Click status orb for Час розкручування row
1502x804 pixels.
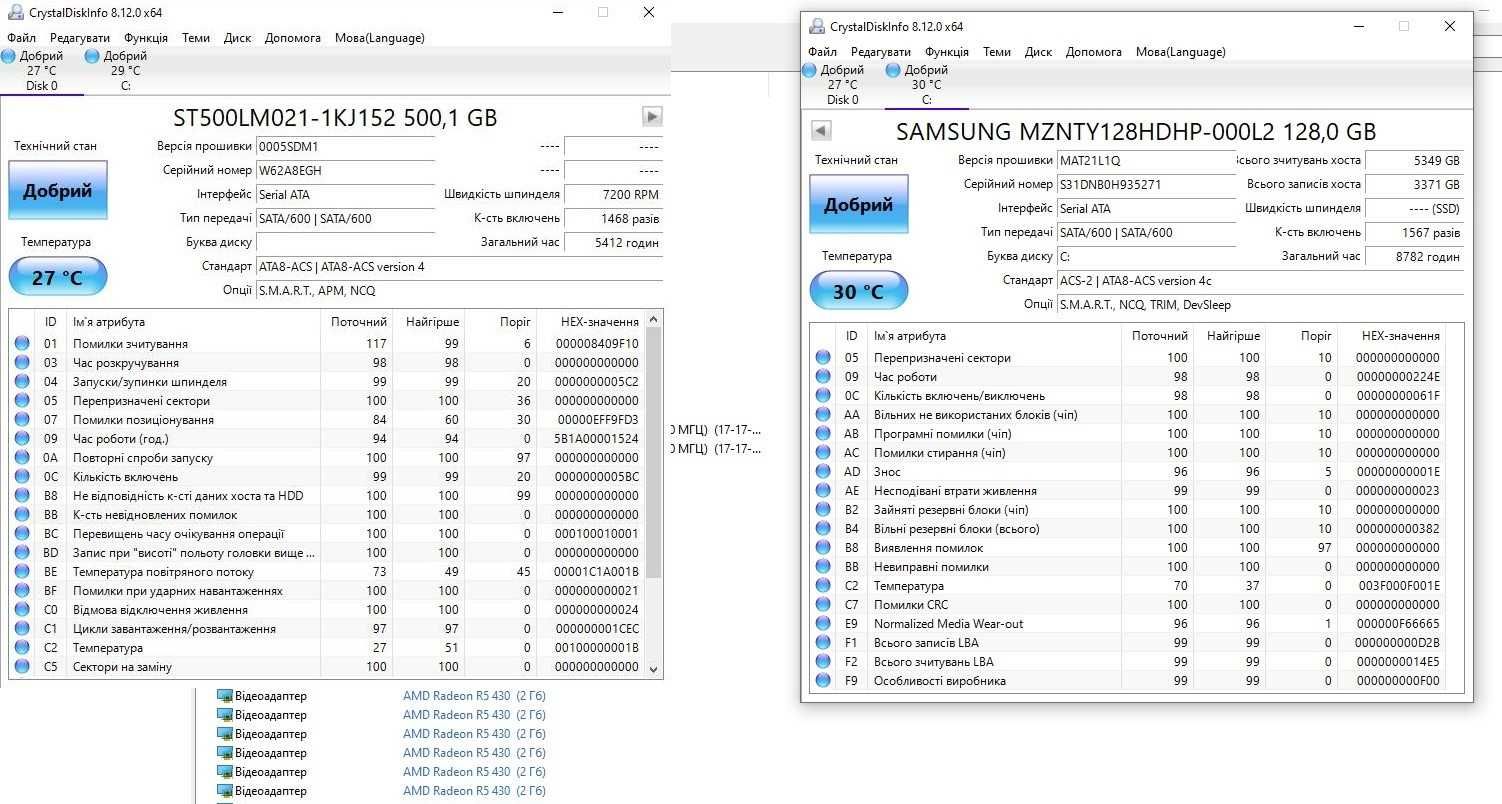pyautogui.click(x=22, y=363)
